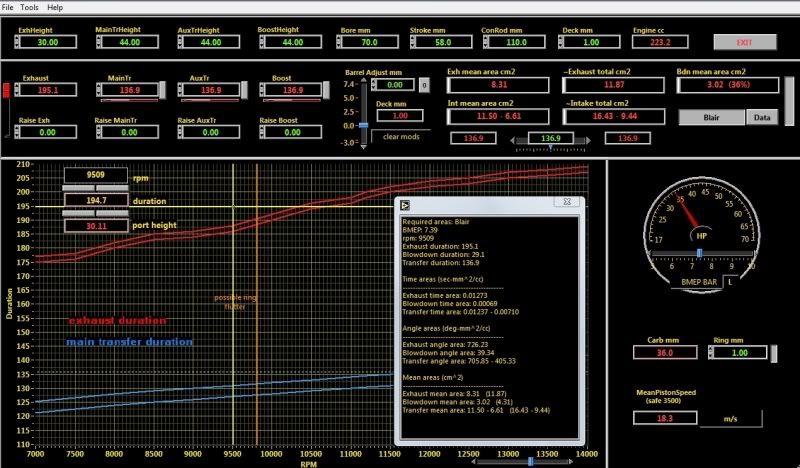This screenshot has height=468, width=800.
Task: Click the center green 136.9 slider field
Action: coord(551,138)
